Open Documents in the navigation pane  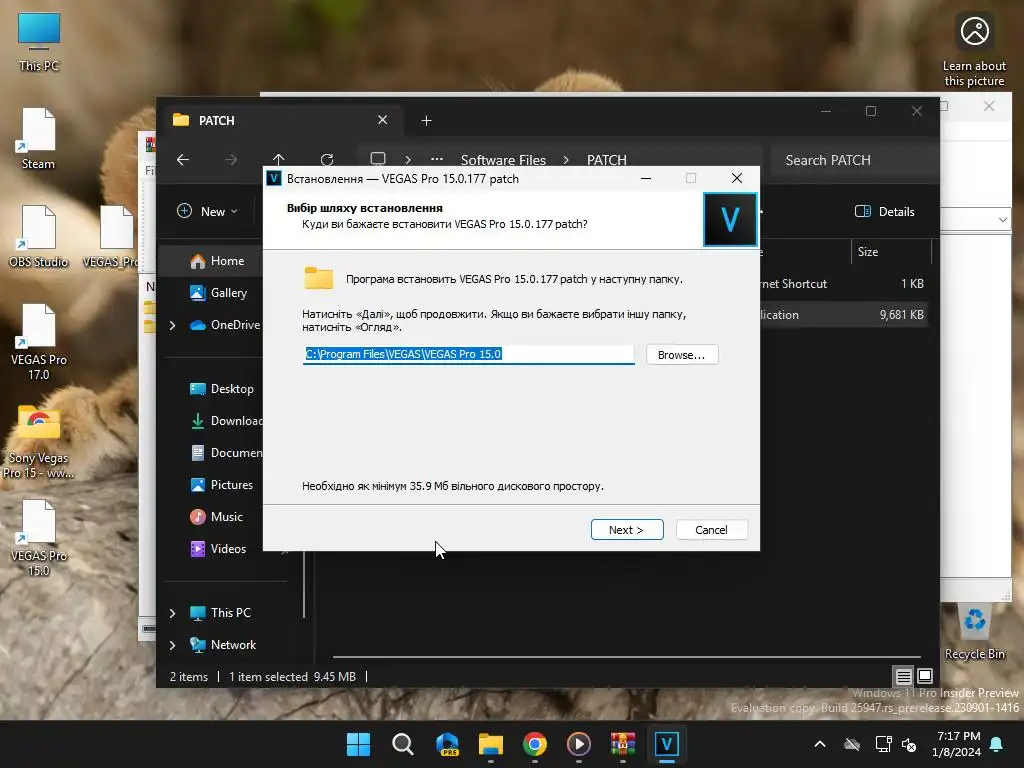(x=226, y=453)
